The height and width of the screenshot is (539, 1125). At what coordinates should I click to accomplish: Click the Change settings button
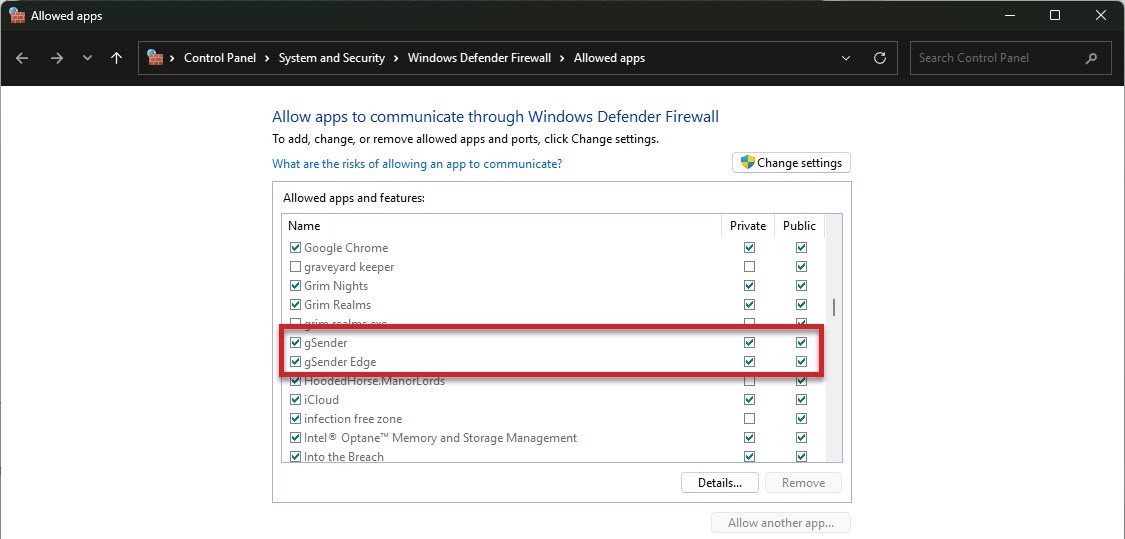click(x=791, y=163)
